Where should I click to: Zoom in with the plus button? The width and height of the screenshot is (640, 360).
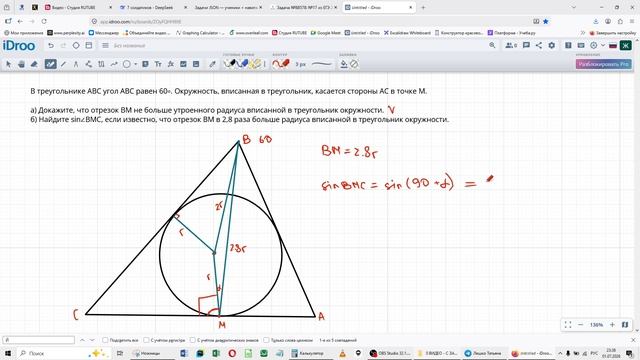612,324
